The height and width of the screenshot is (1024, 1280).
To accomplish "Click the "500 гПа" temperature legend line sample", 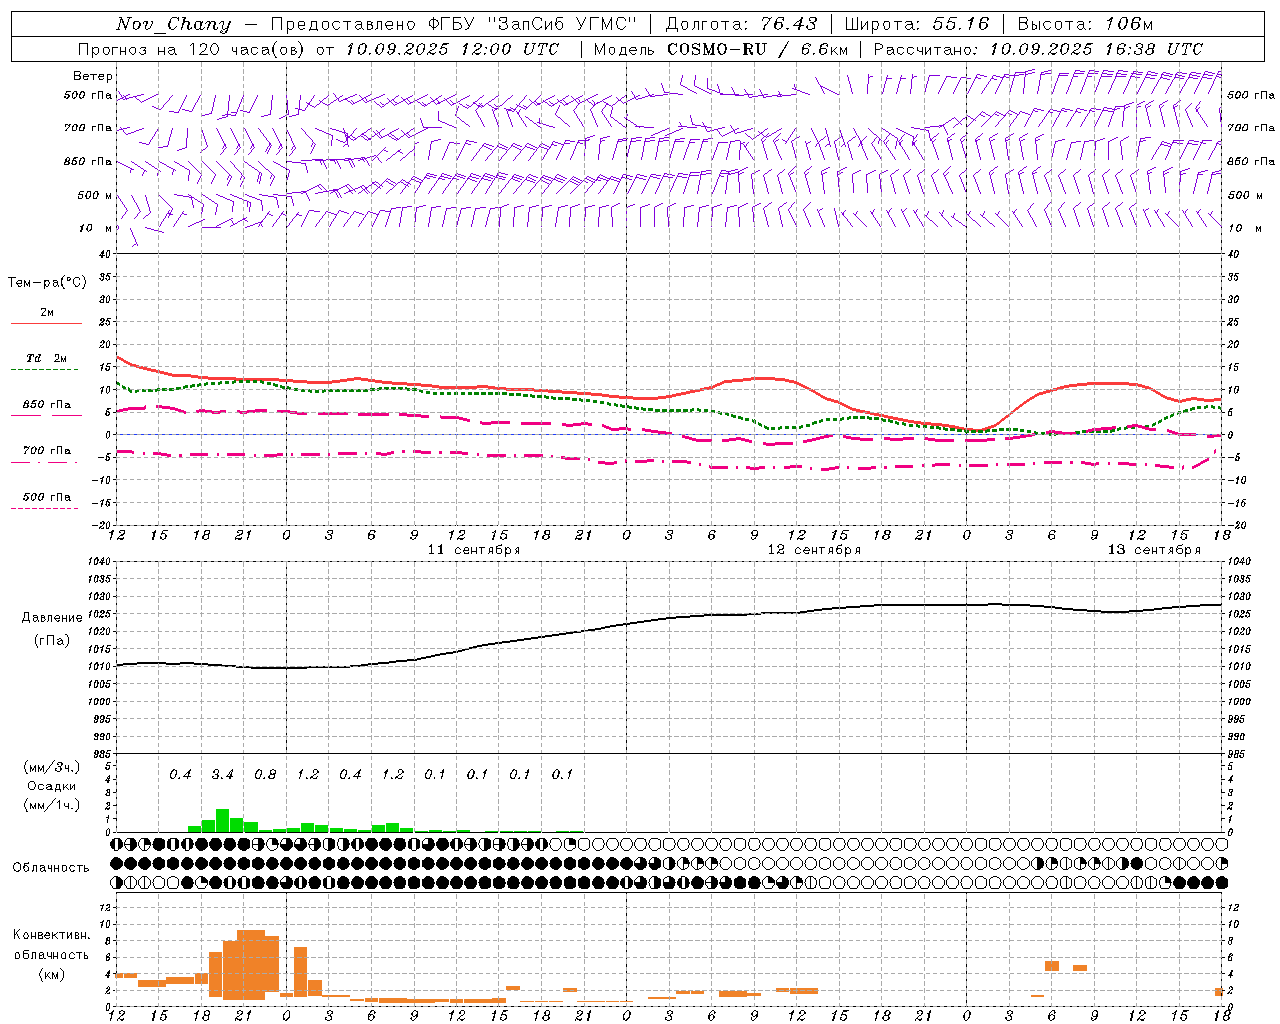I will pos(44,509).
